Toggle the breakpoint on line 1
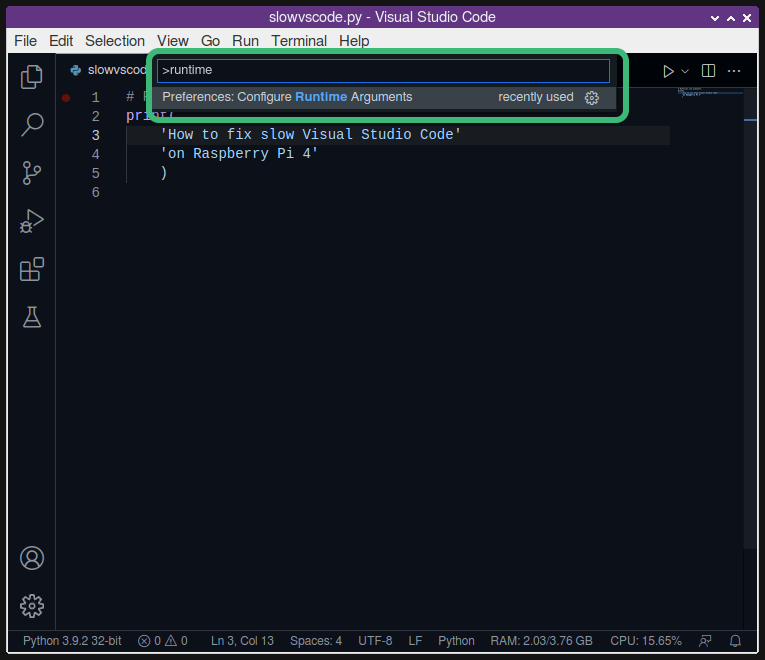Screen dimensions: 765x660 66,98
